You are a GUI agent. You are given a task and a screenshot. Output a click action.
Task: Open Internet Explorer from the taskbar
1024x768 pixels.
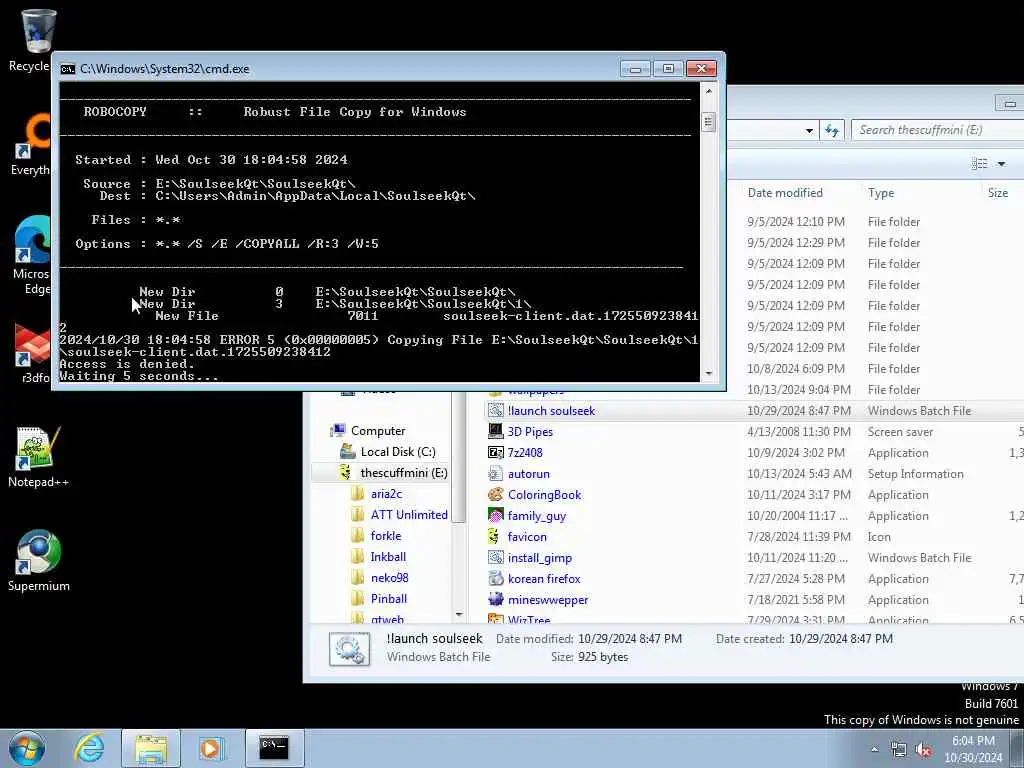88,748
